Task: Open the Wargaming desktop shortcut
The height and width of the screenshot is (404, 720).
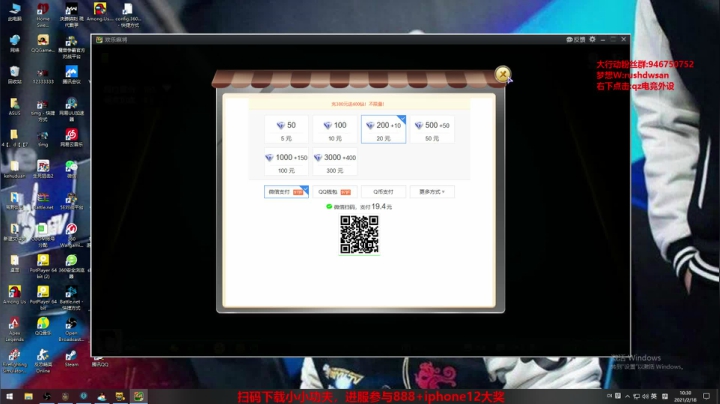Action: pos(71,235)
